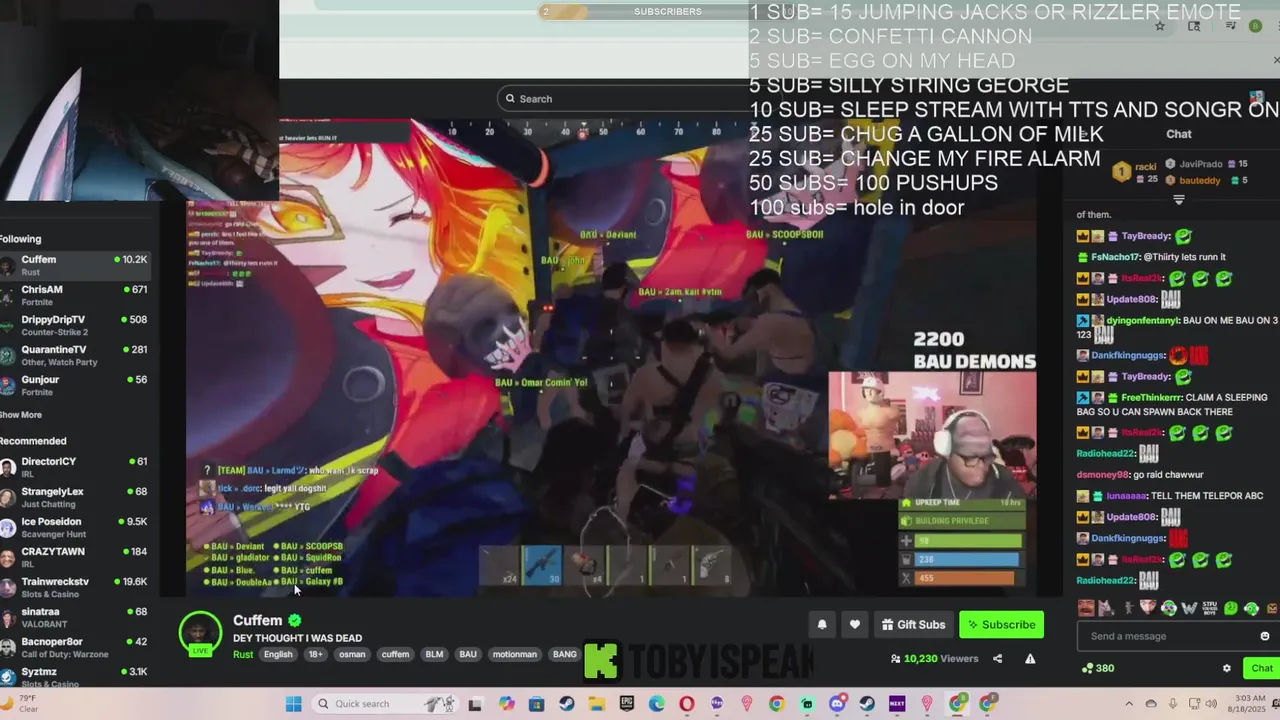Show hidden icons in system tray

[x=1129, y=704]
